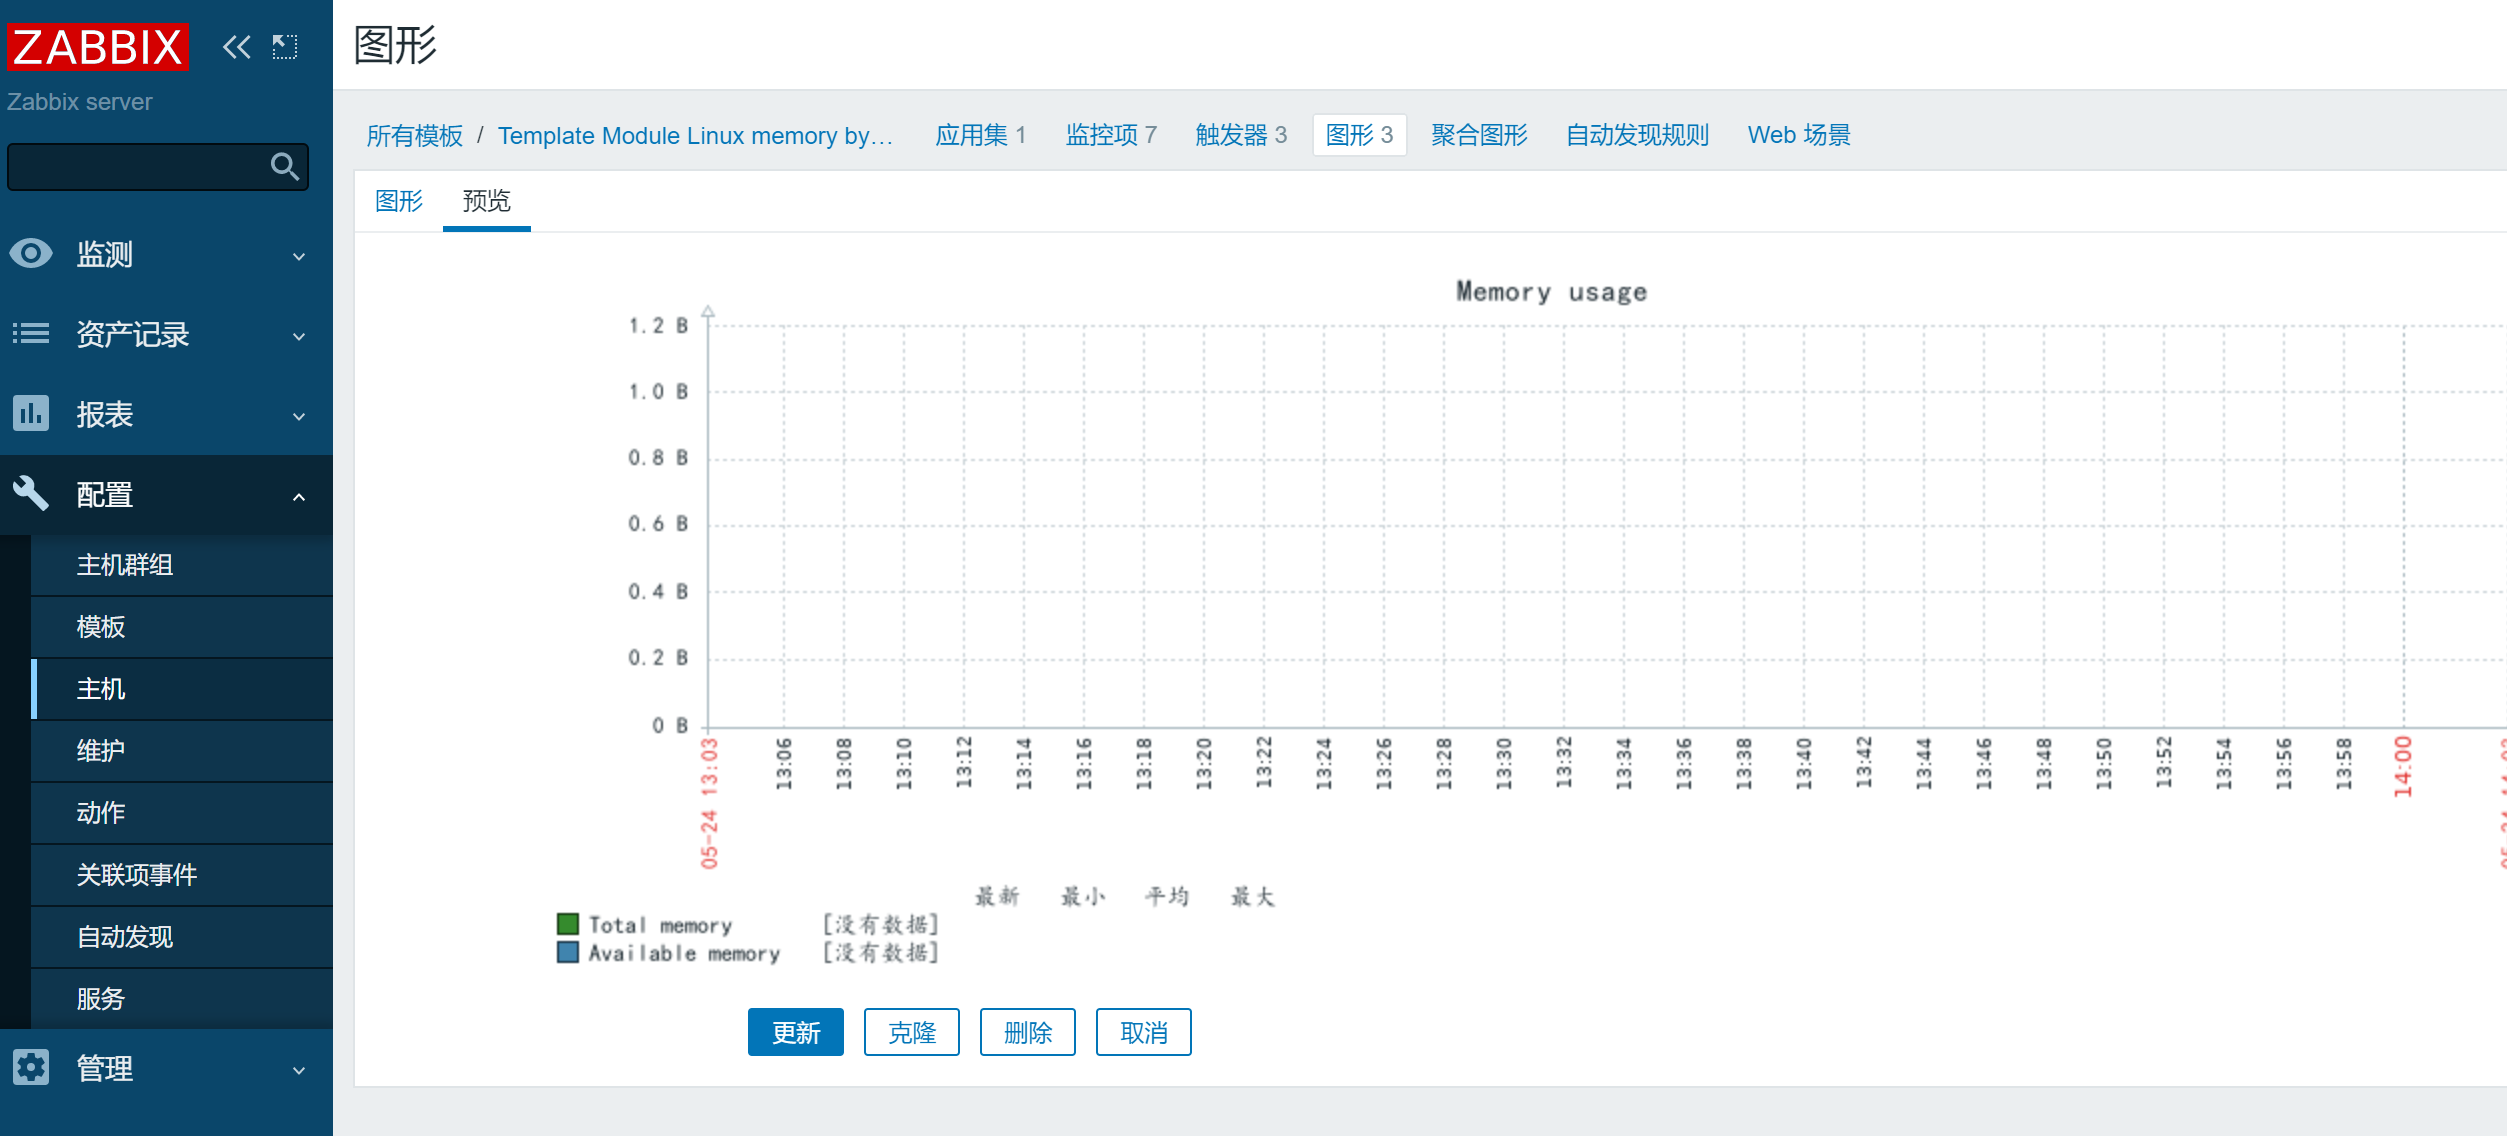The width and height of the screenshot is (2507, 1136).
Task: Click the search magnifier icon
Action: click(285, 166)
